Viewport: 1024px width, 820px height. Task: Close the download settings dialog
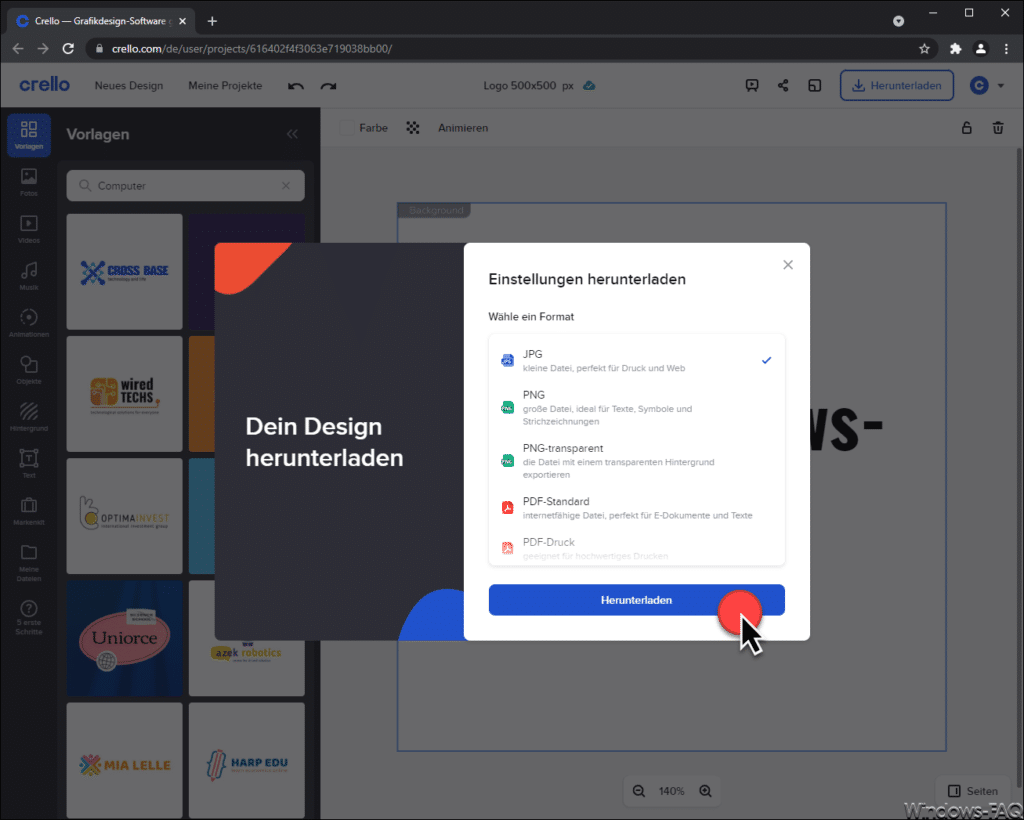(x=788, y=264)
